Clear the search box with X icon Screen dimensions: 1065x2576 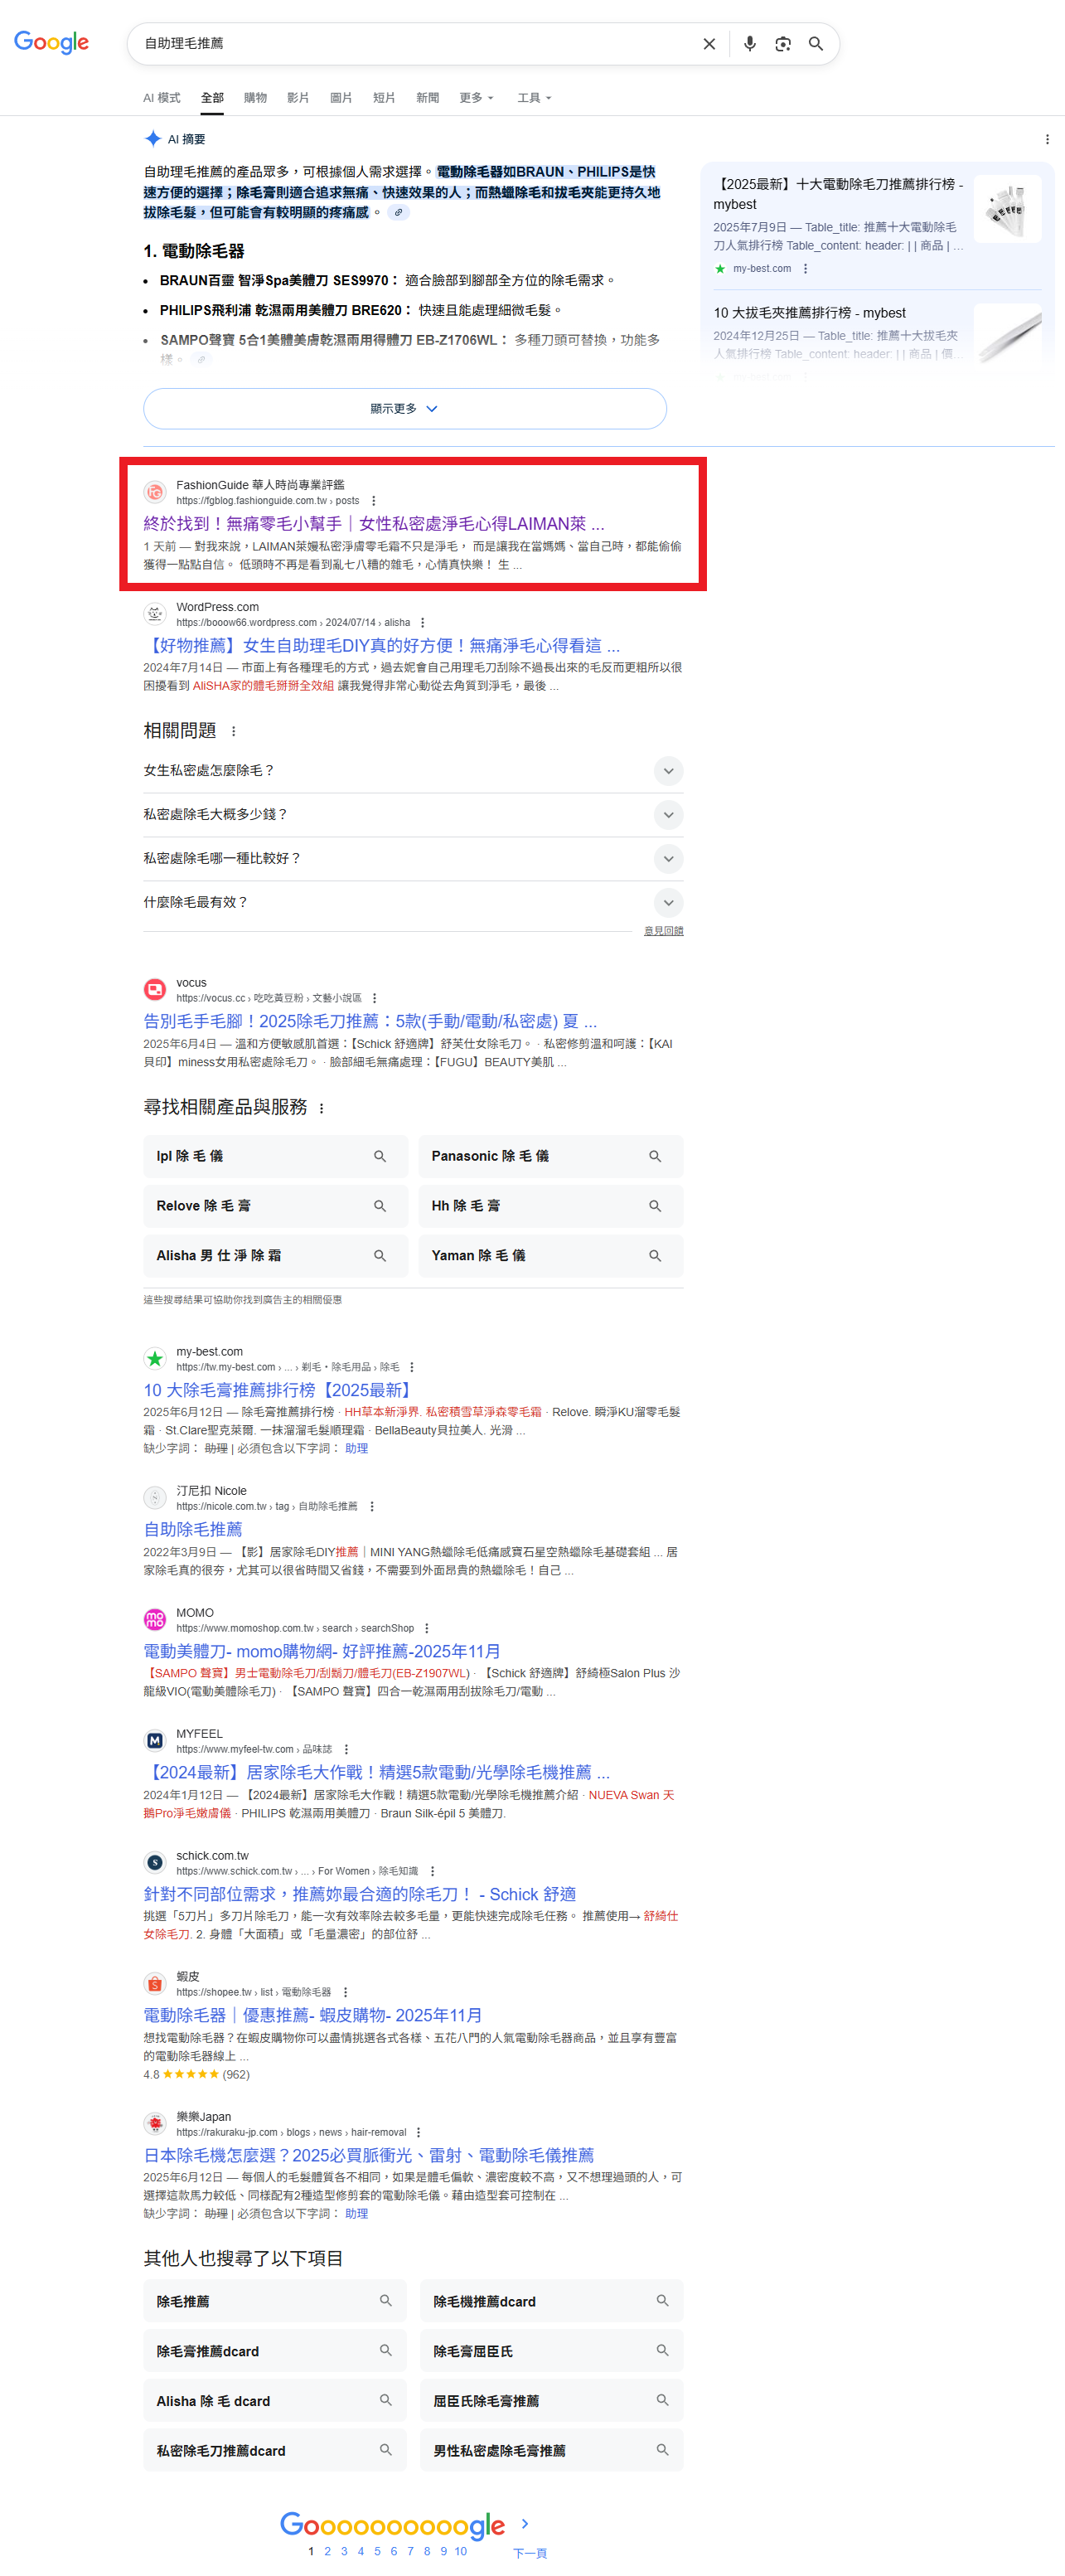point(709,44)
